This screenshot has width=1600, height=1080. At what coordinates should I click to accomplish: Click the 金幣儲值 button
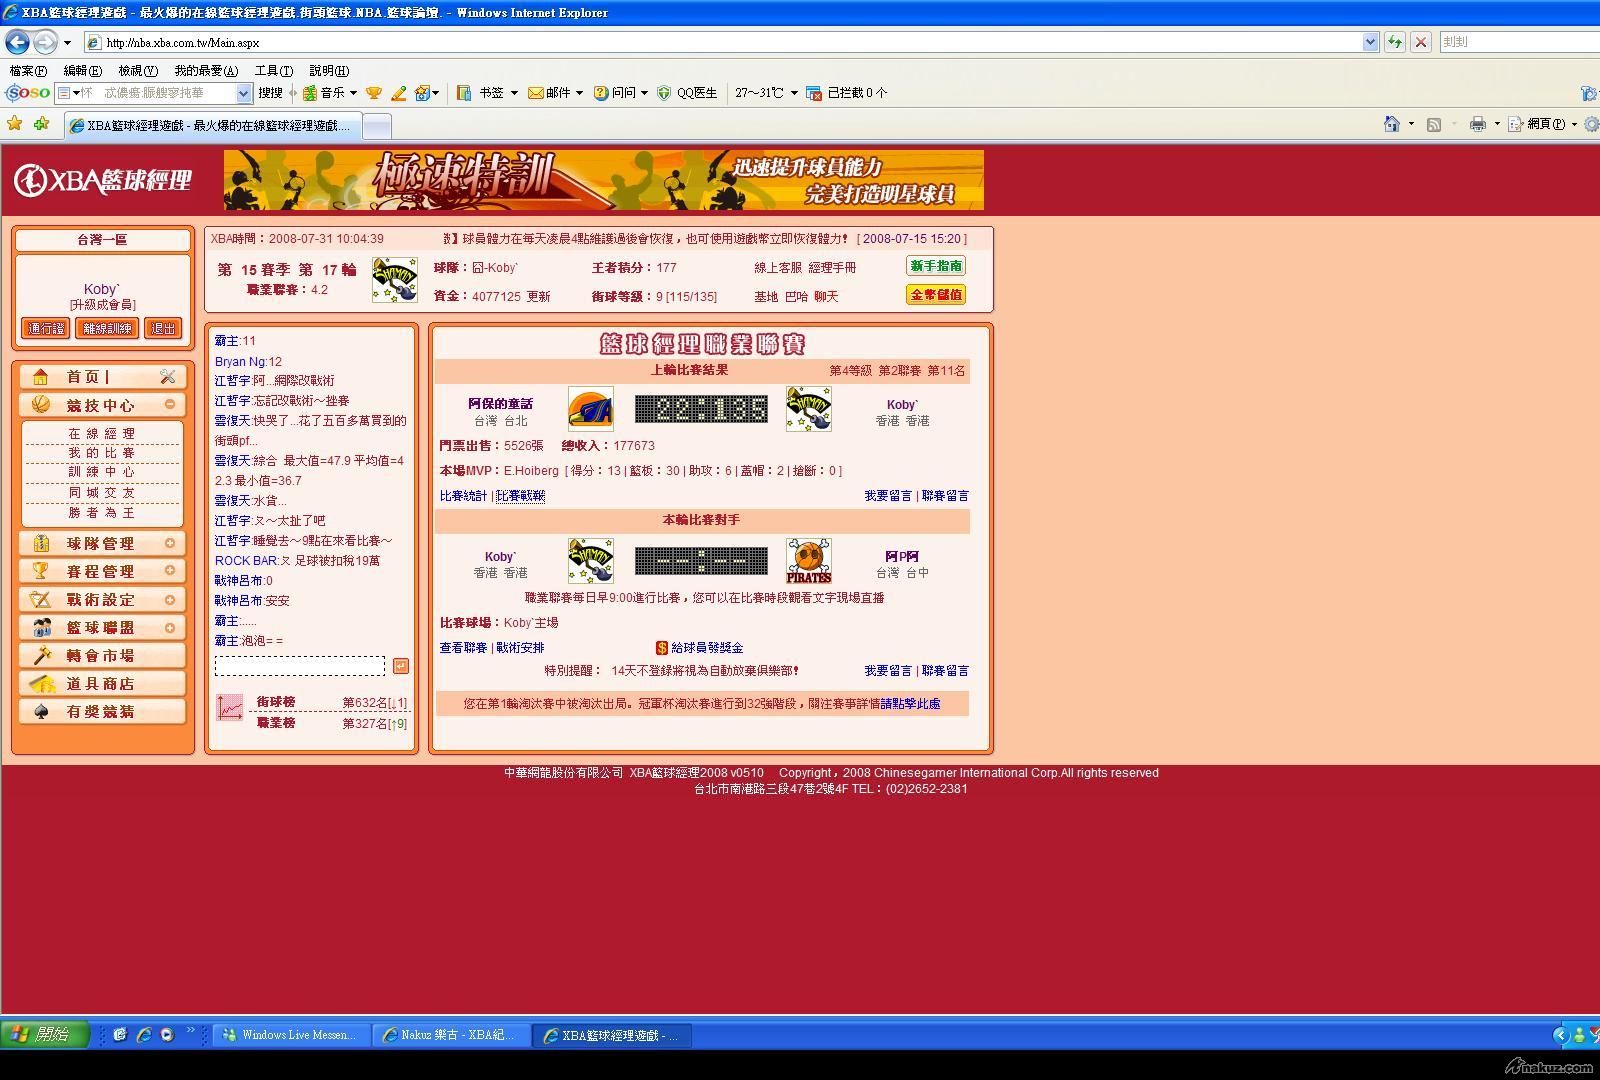coord(936,295)
